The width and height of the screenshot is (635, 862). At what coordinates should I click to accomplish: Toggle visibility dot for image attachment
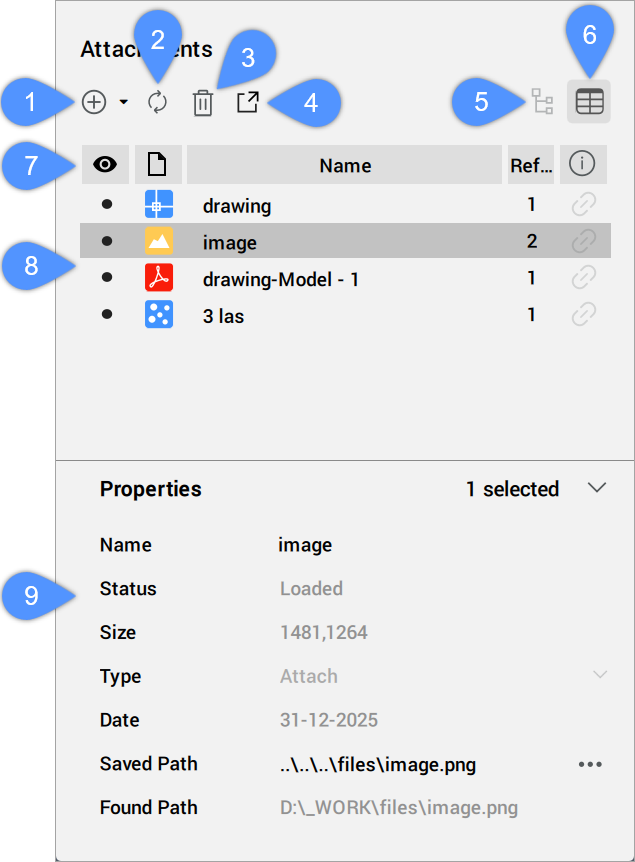(105, 241)
